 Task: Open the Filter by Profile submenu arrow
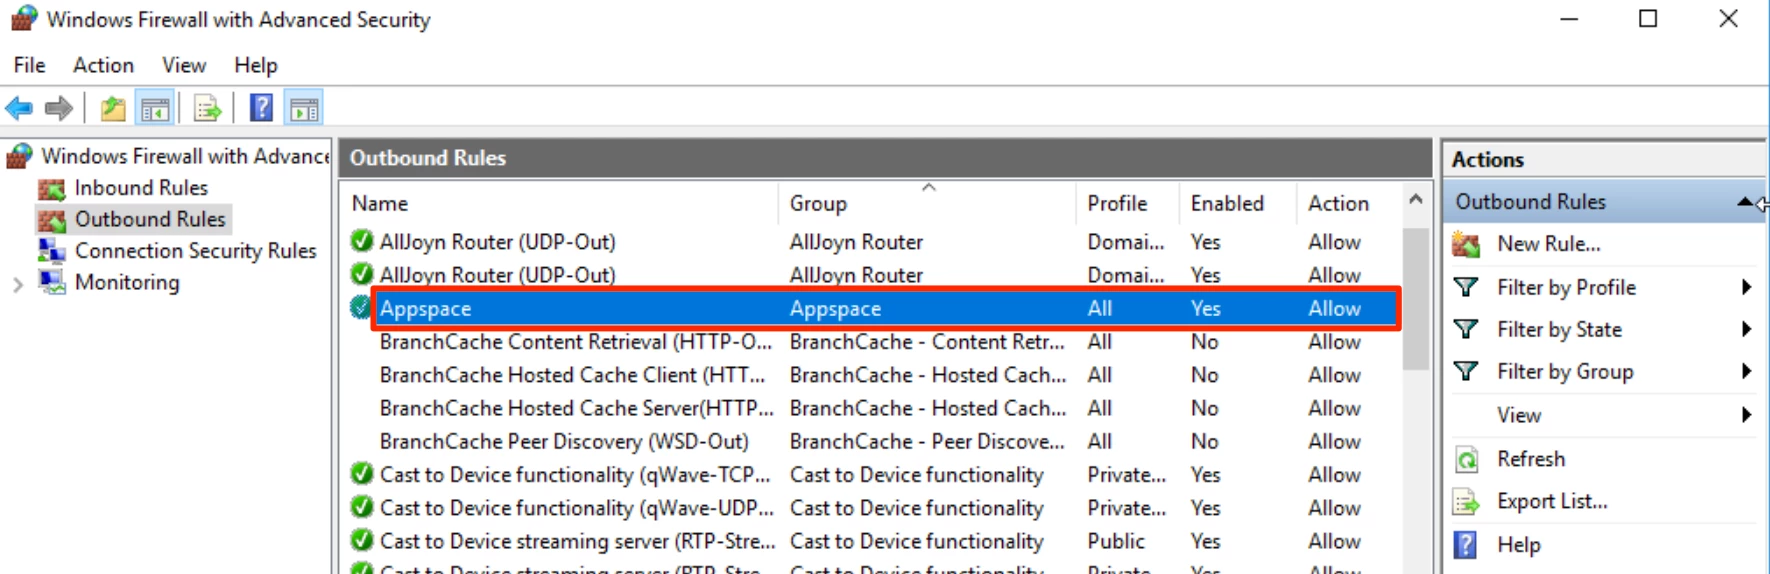point(1746,287)
